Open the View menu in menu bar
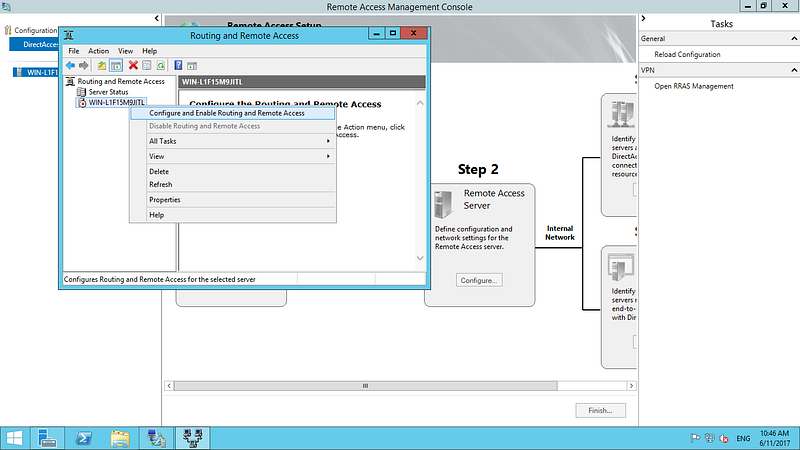Image resolution: width=800 pixels, height=450 pixels. [x=126, y=51]
